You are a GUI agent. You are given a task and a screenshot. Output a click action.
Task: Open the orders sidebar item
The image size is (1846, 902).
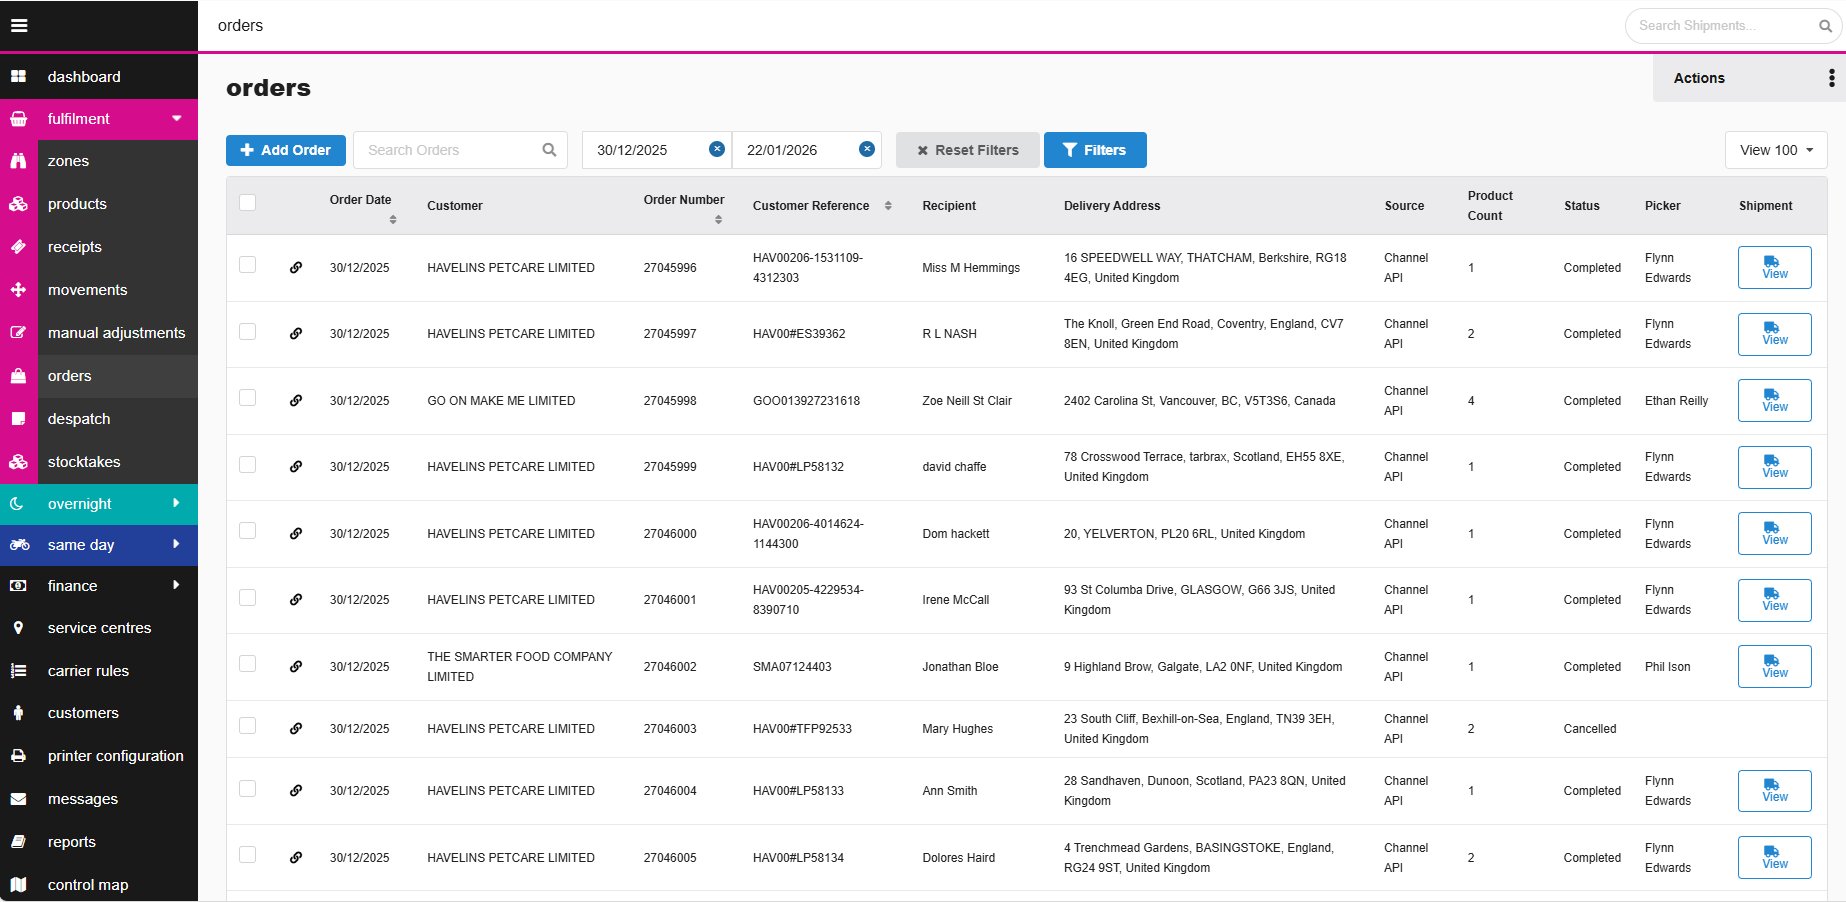pos(99,376)
